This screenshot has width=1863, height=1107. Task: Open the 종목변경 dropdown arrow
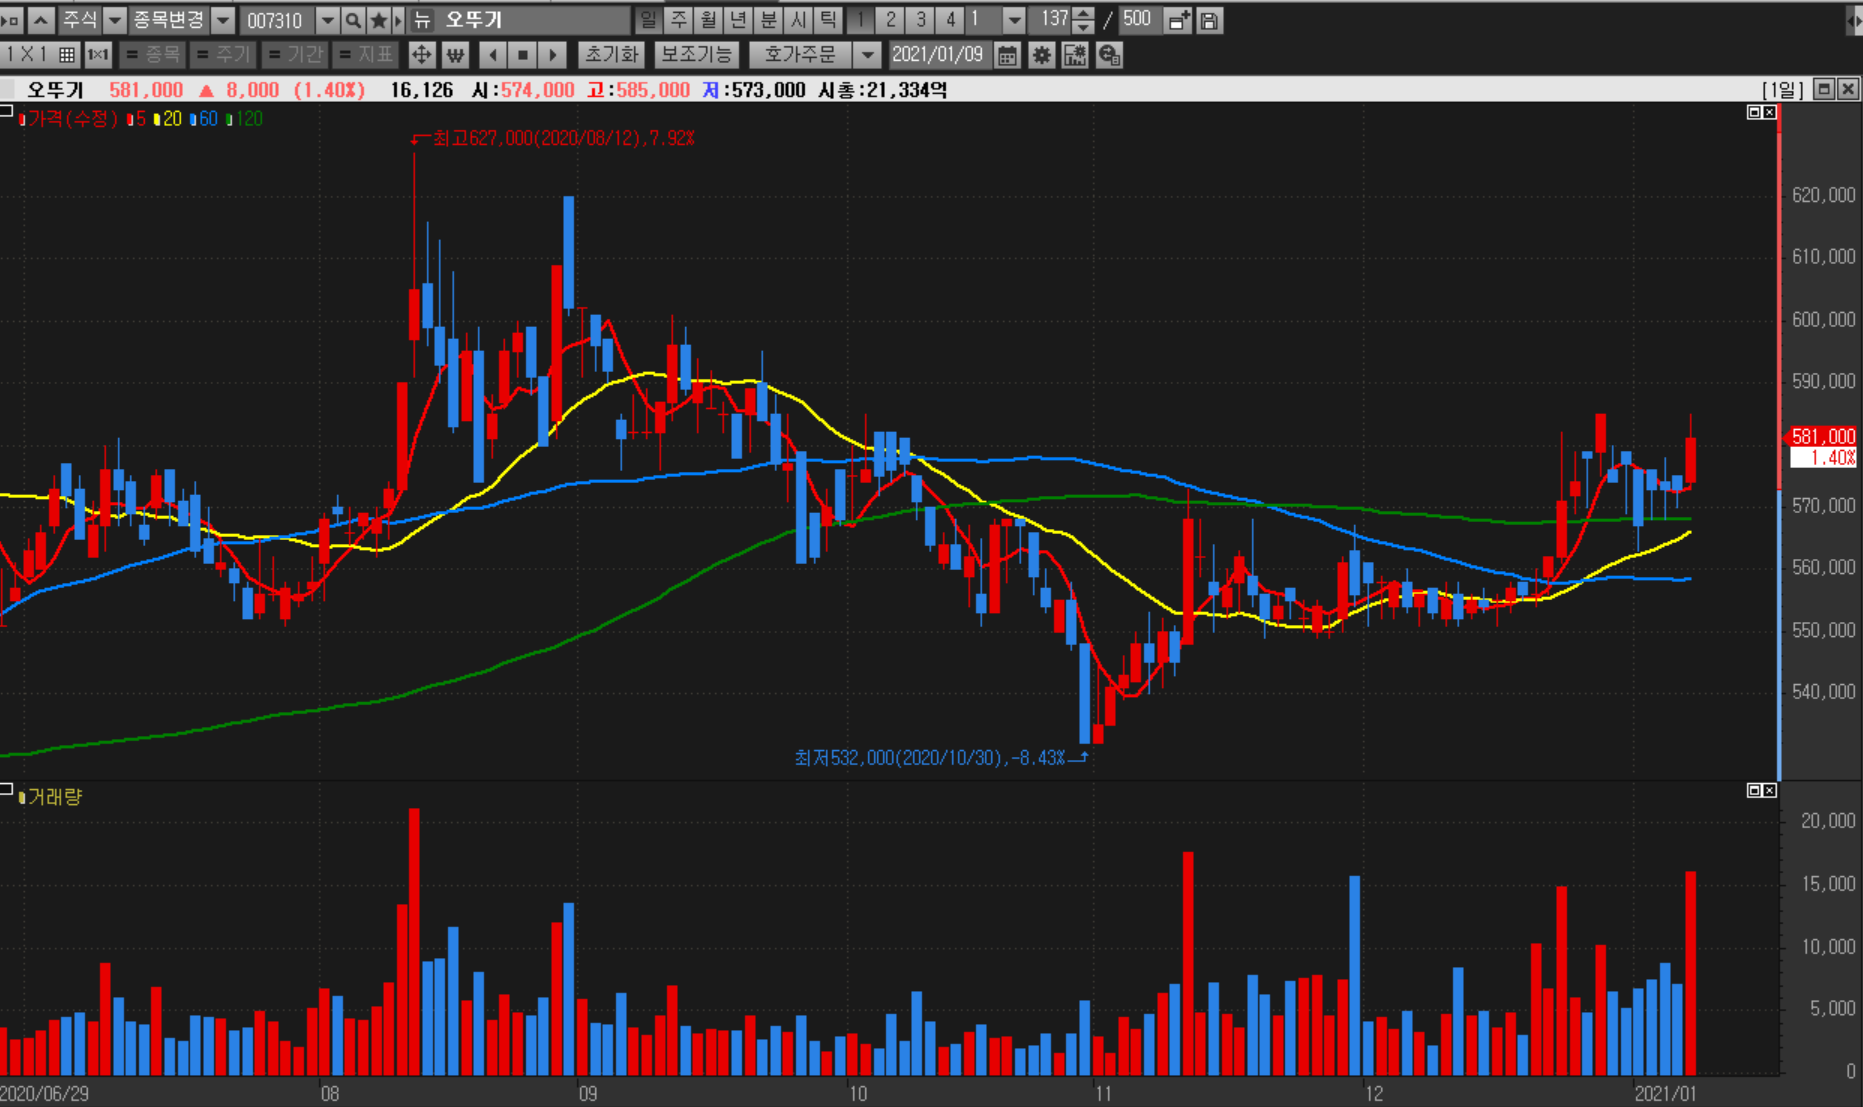[x=223, y=20]
